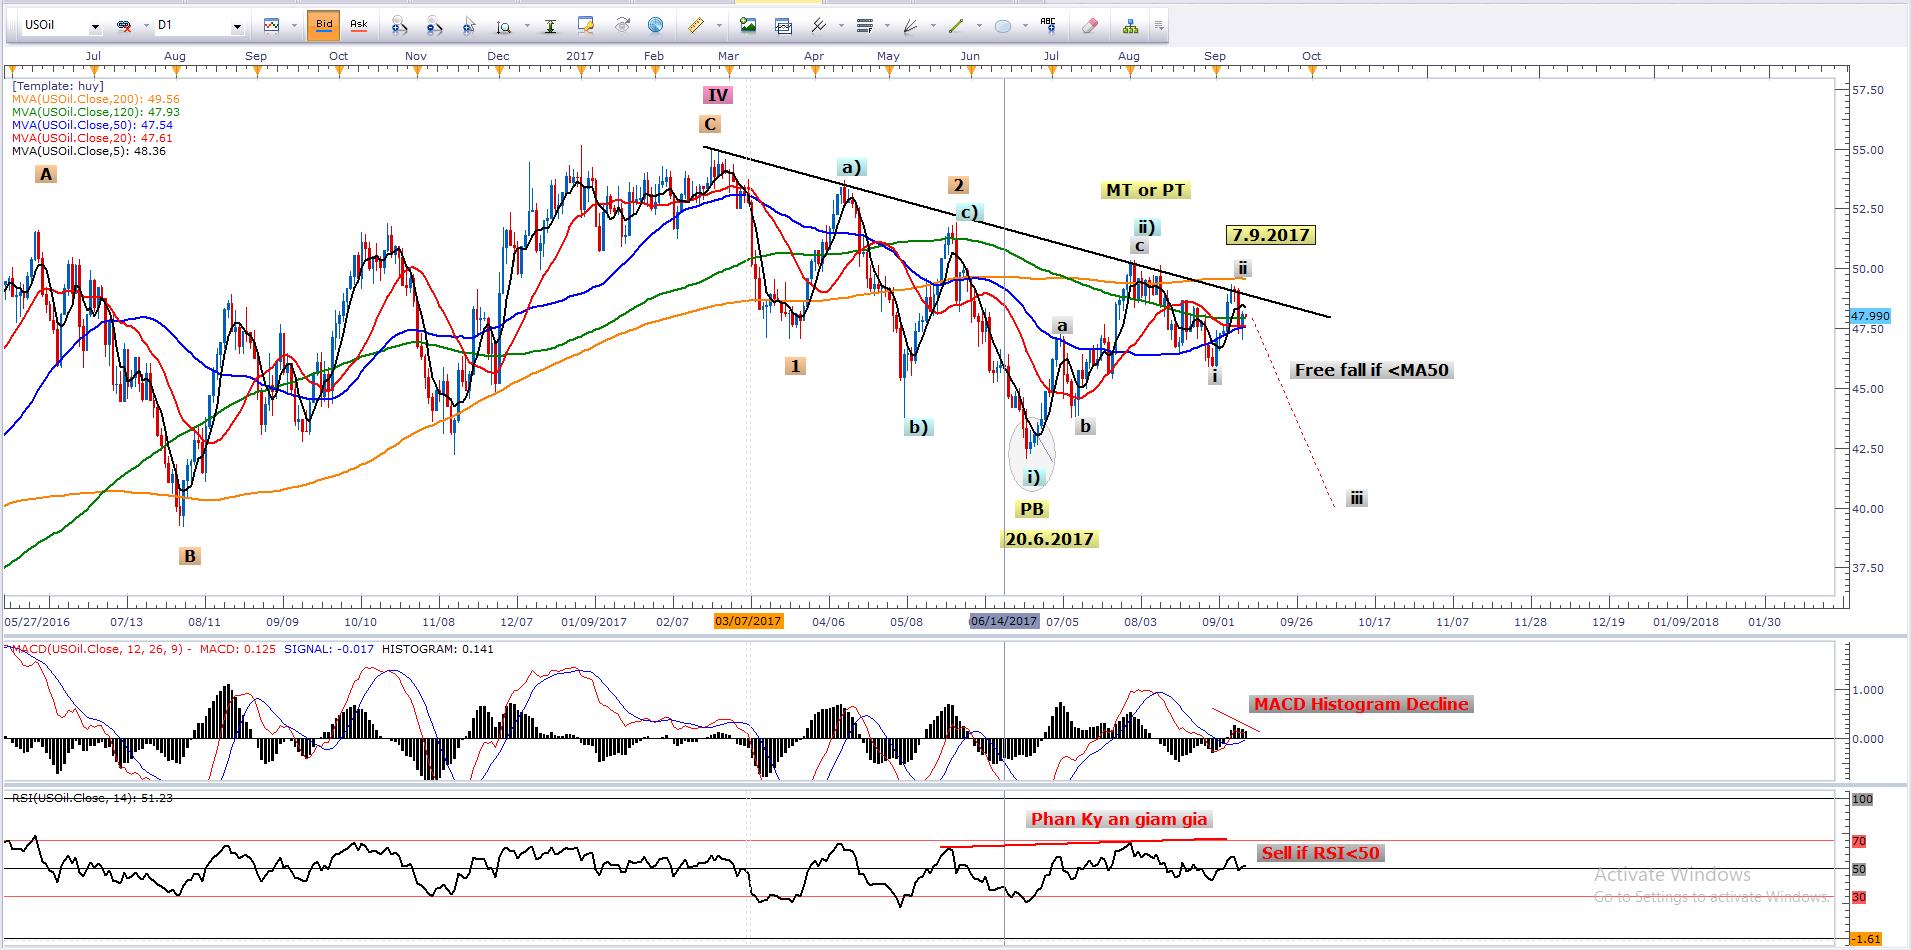Expand the ellipse shape tool dropdown arrow
This screenshot has width=1911, height=950.
[1027, 26]
